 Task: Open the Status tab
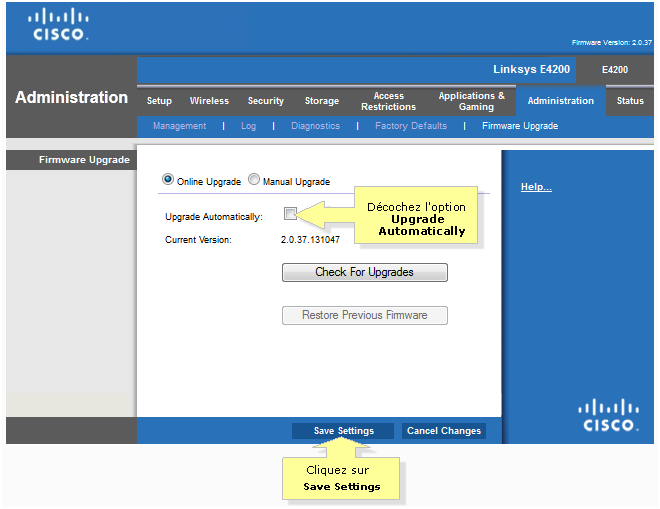[x=630, y=101]
